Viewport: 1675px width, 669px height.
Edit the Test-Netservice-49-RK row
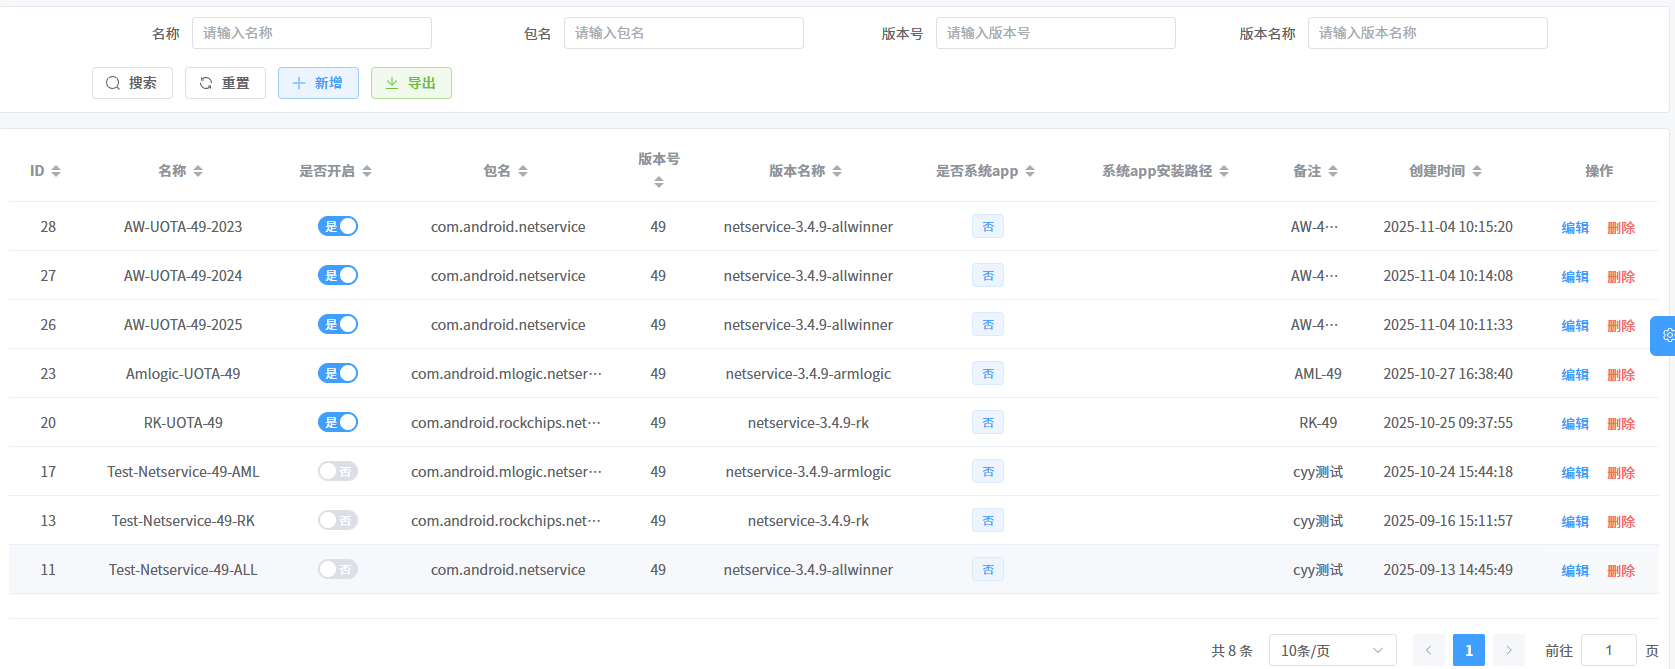click(x=1575, y=522)
